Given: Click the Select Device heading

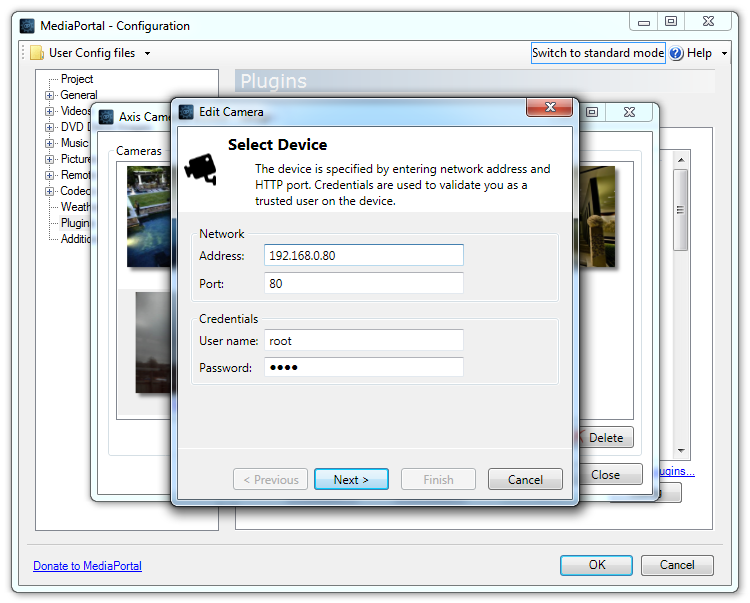Looking at the screenshot, I should (x=277, y=144).
